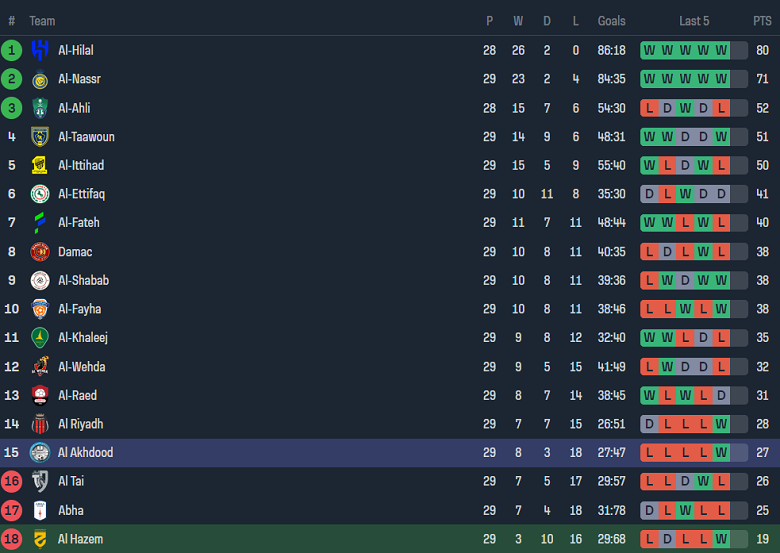The height and width of the screenshot is (553, 780).
Task: Click the Al-Taawoun club crest icon
Action: [x=40, y=137]
